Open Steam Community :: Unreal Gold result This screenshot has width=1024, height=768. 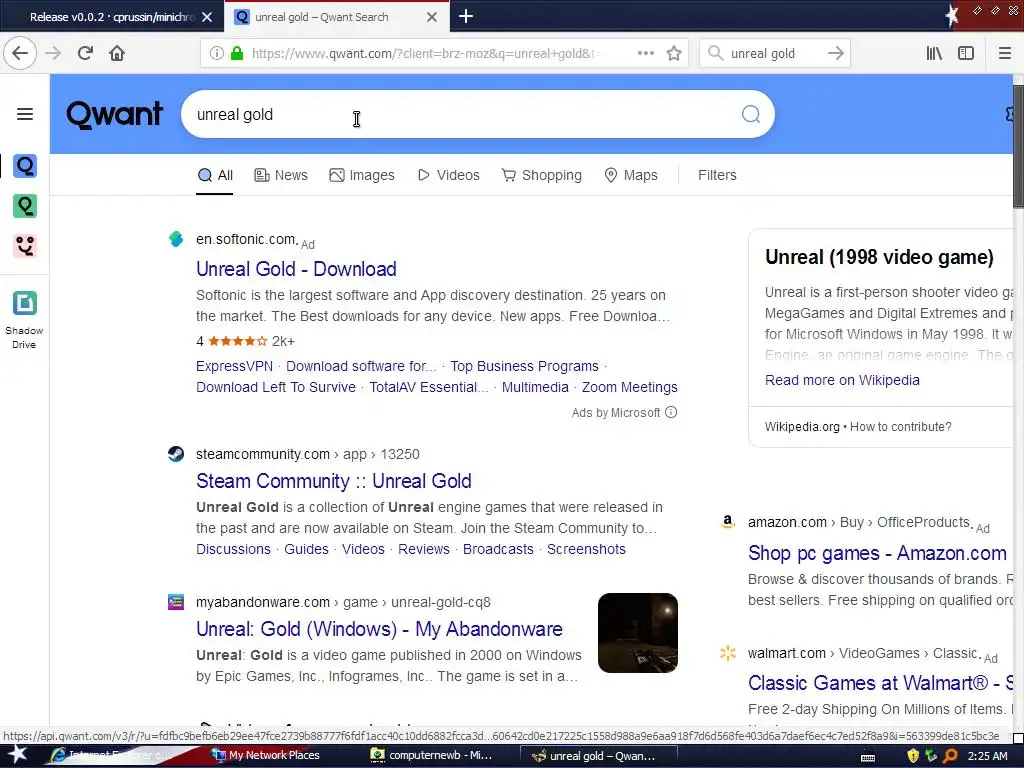333,481
